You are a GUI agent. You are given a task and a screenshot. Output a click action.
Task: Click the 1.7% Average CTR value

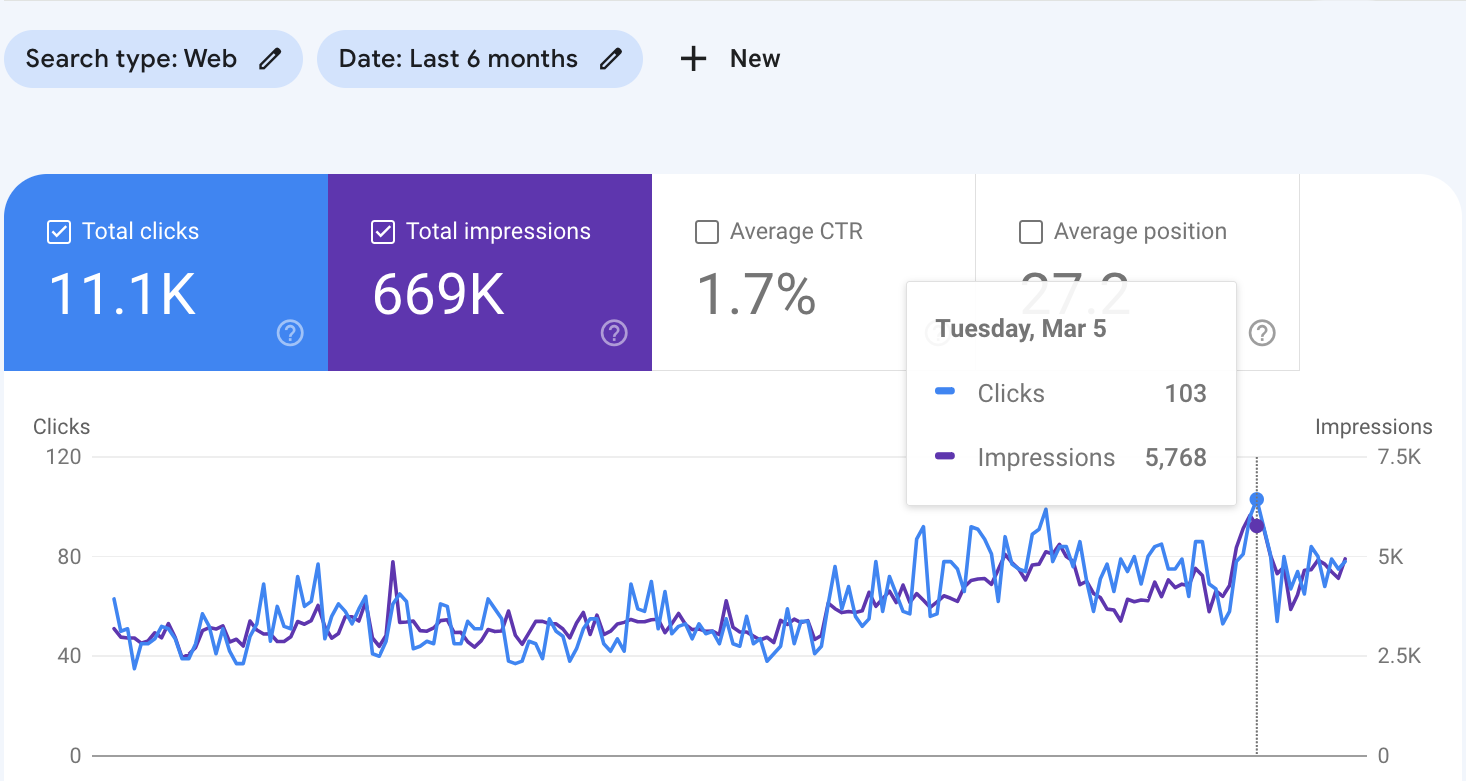tap(756, 295)
